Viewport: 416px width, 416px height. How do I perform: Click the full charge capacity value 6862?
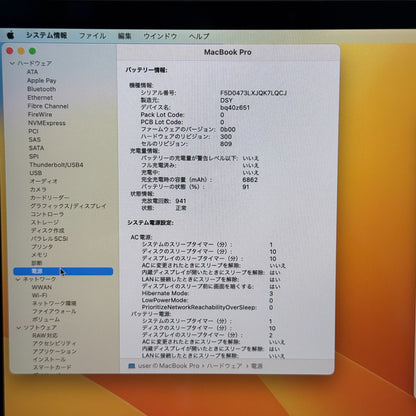[x=250, y=180]
